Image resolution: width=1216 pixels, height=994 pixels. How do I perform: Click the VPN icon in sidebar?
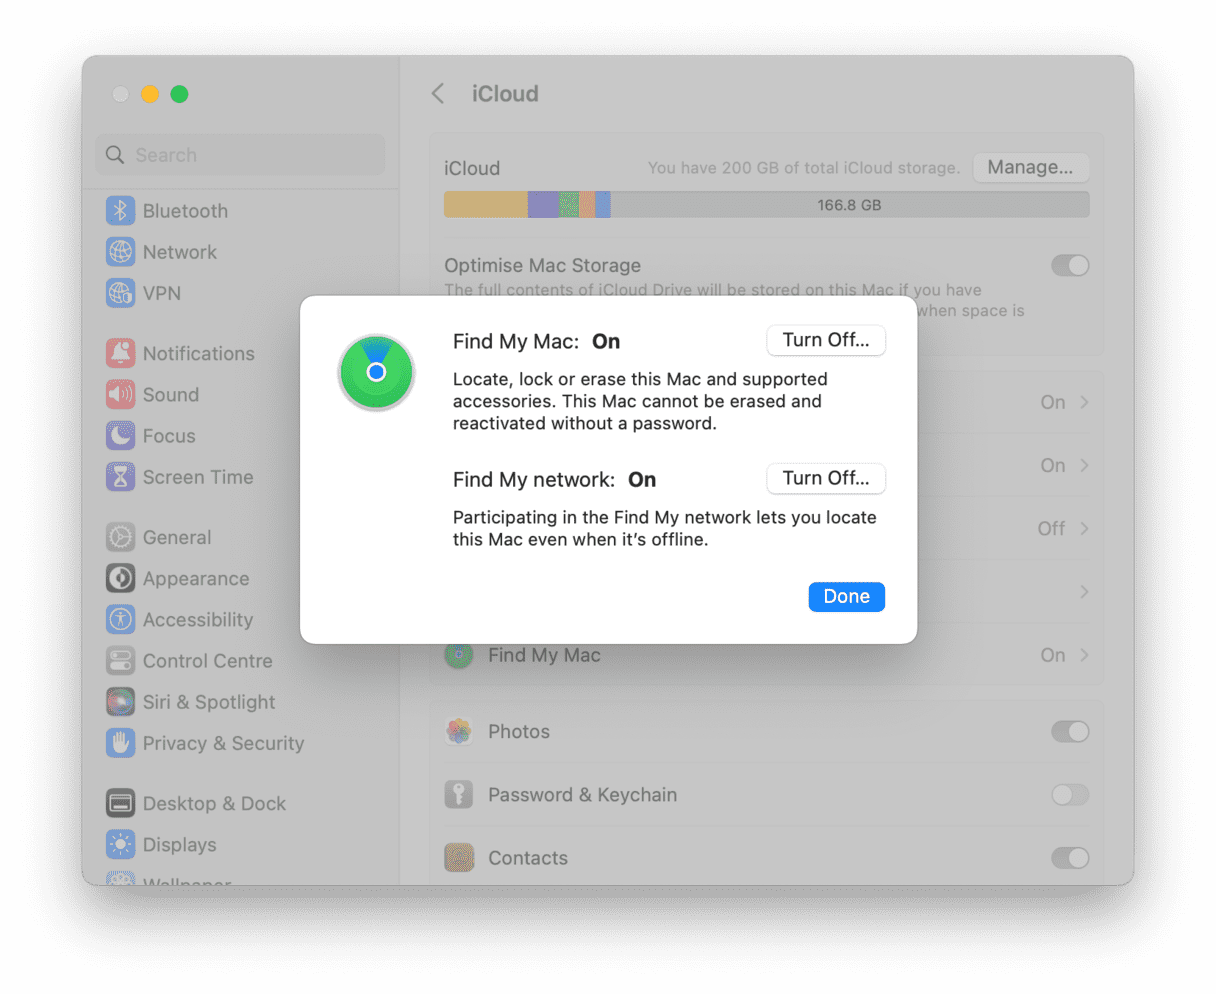coord(120,293)
